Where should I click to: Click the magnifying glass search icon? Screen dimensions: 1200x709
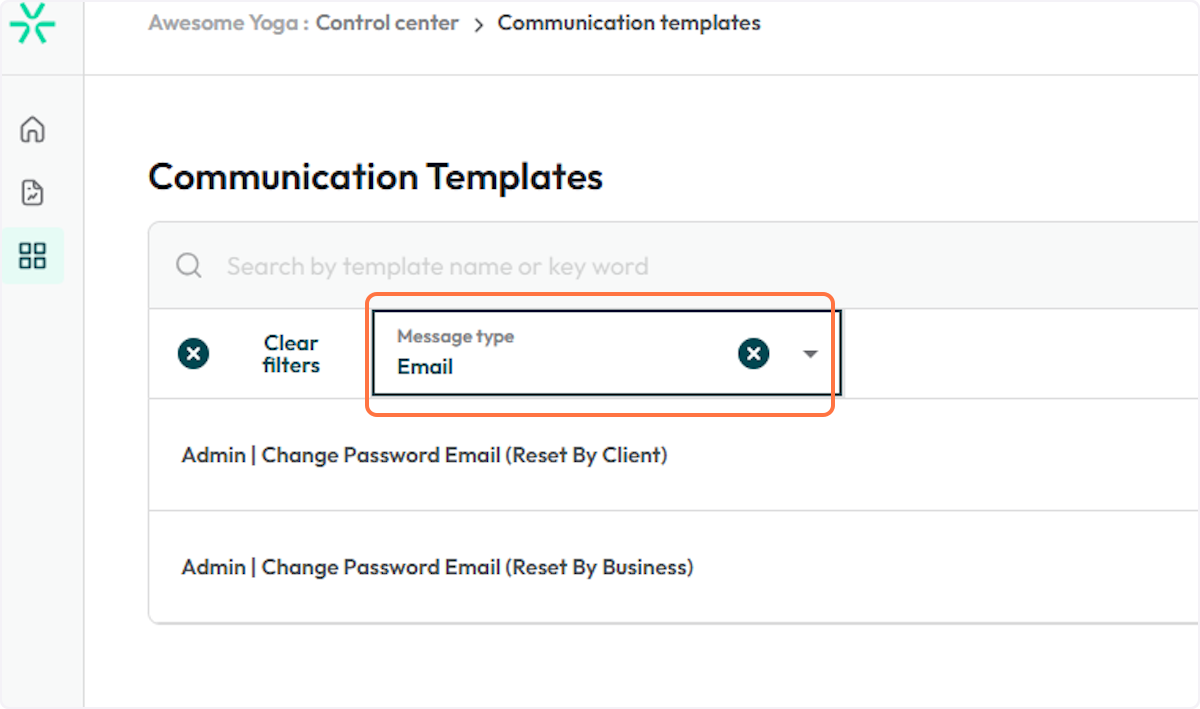(188, 266)
